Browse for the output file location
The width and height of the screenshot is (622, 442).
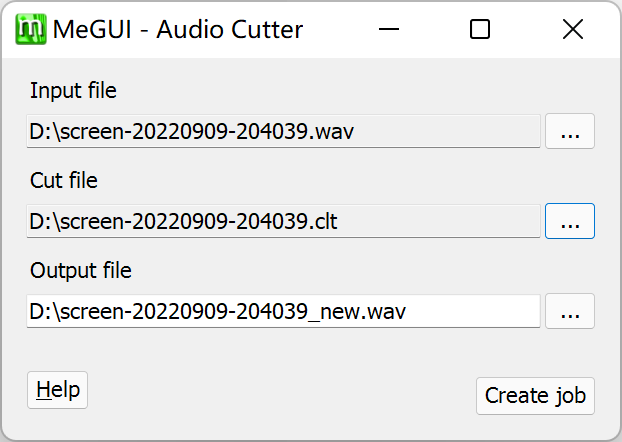(x=570, y=311)
